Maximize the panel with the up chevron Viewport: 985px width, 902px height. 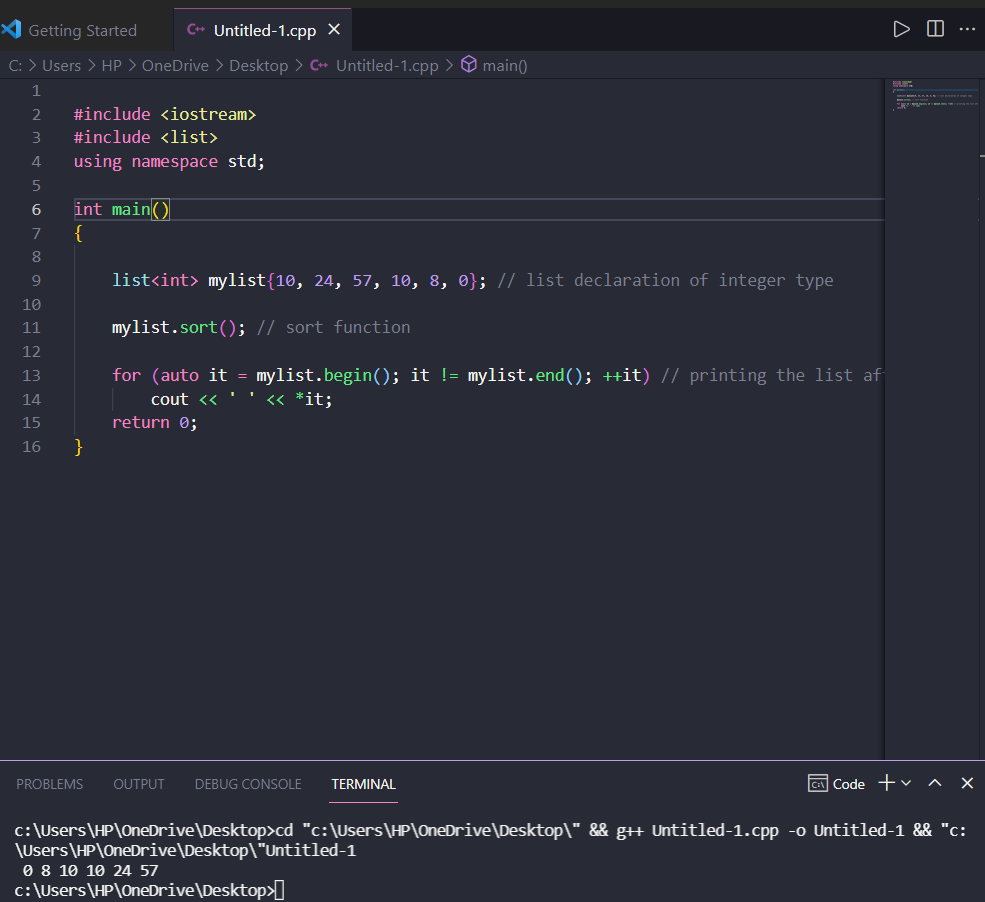(x=935, y=783)
